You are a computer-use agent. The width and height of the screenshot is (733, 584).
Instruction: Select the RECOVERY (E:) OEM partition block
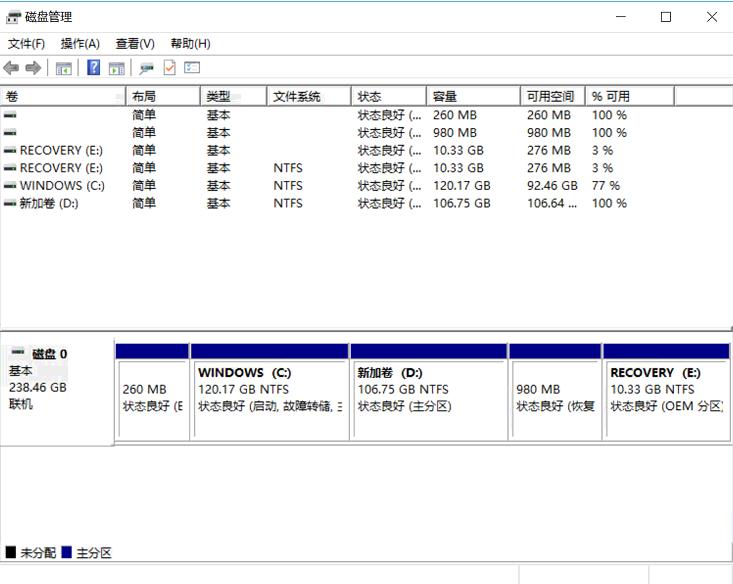(667, 392)
